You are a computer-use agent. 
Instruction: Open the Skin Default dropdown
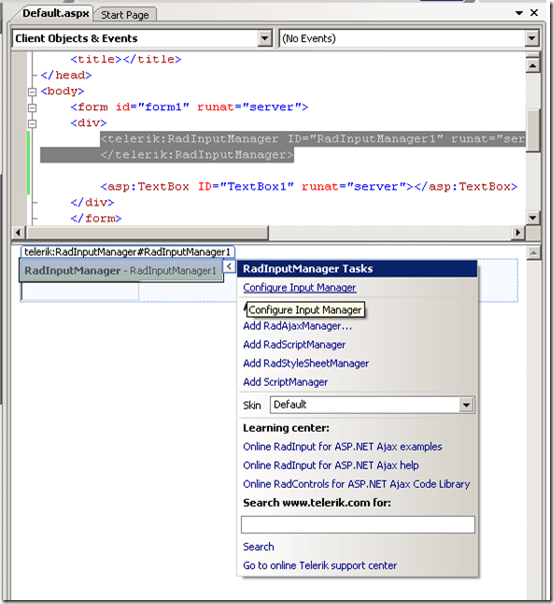(x=466, y=405)
